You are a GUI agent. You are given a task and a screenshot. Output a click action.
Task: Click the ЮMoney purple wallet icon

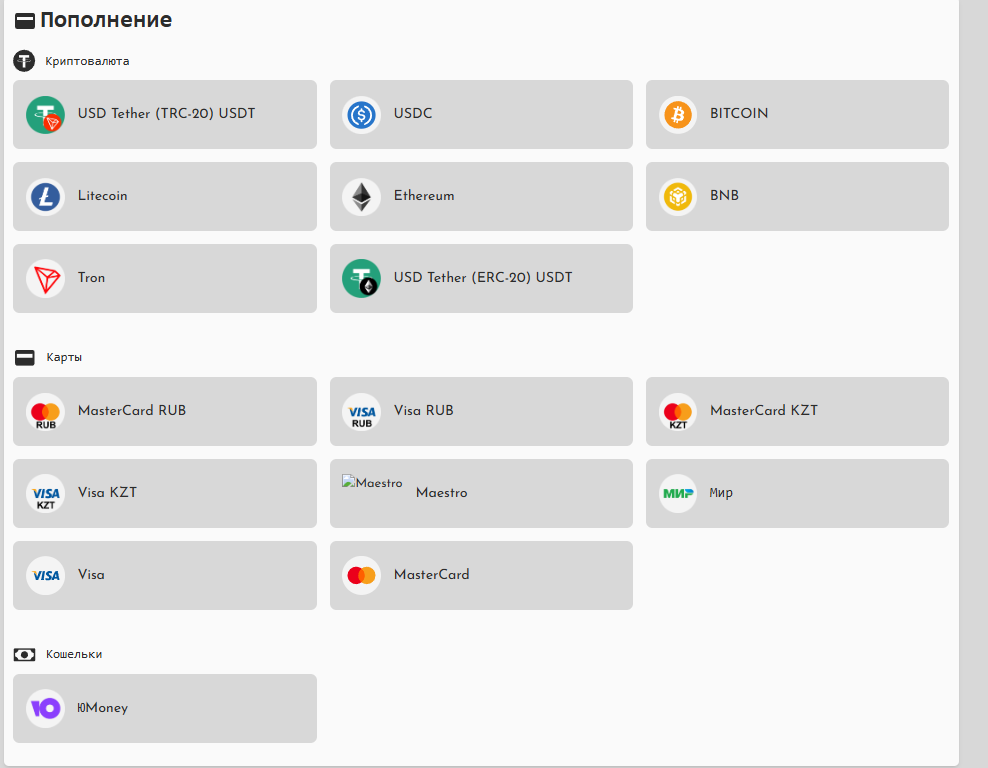(45, 708)
